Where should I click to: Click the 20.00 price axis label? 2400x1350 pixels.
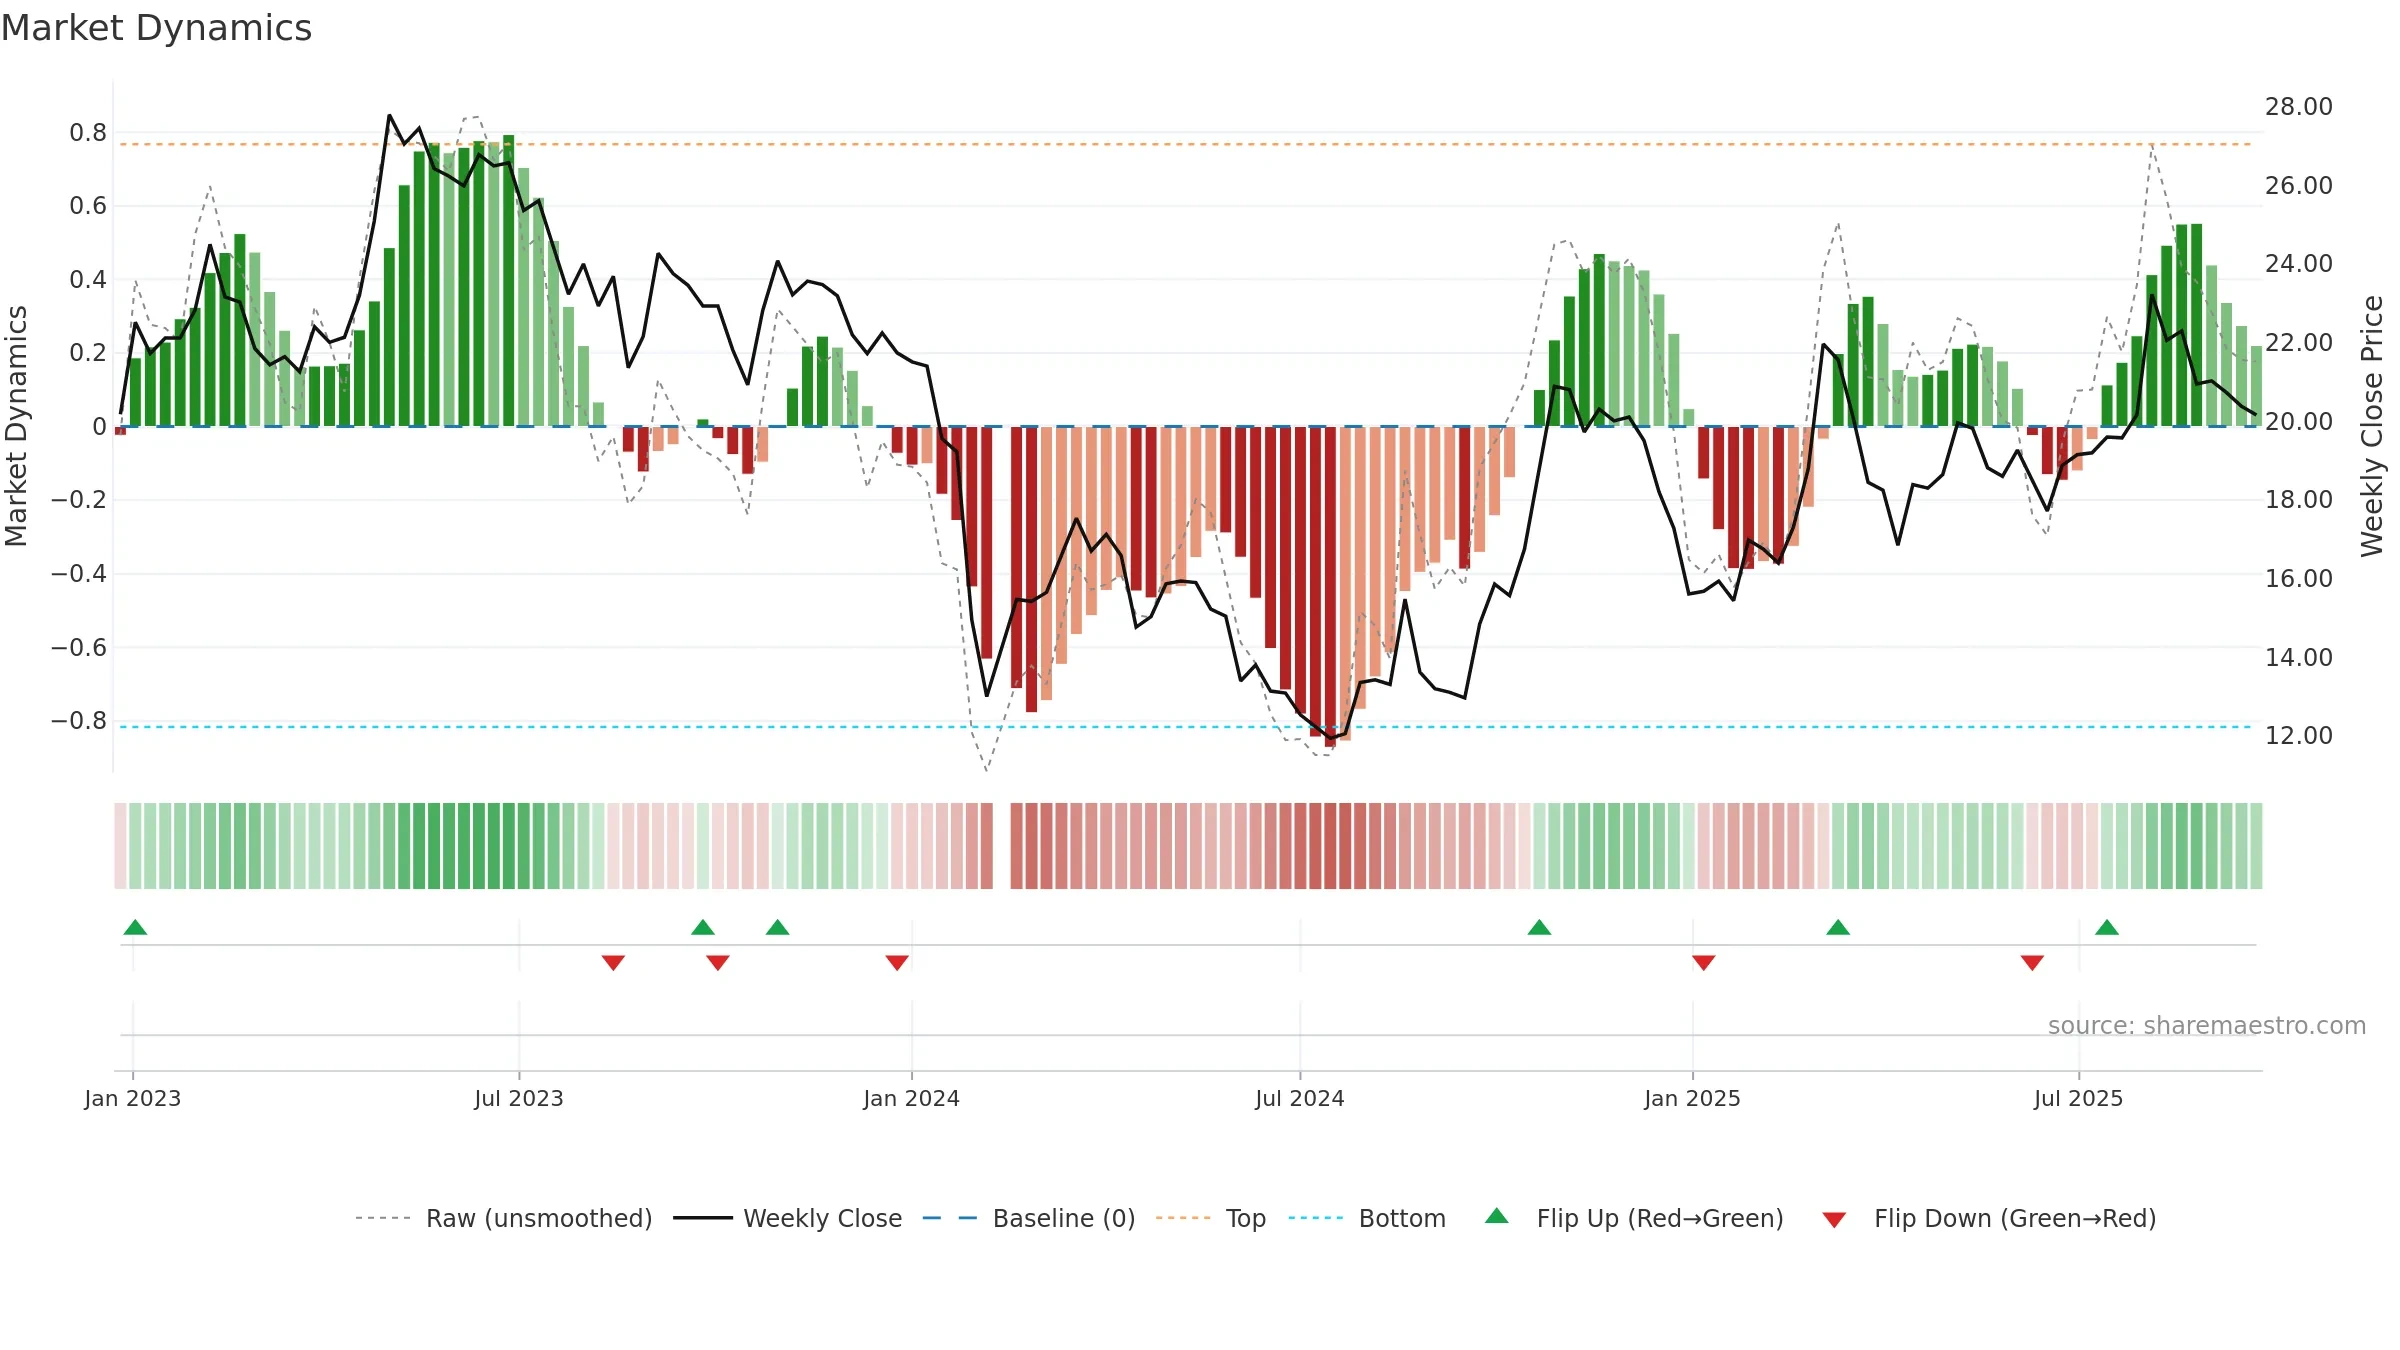tap(2299, 421)
